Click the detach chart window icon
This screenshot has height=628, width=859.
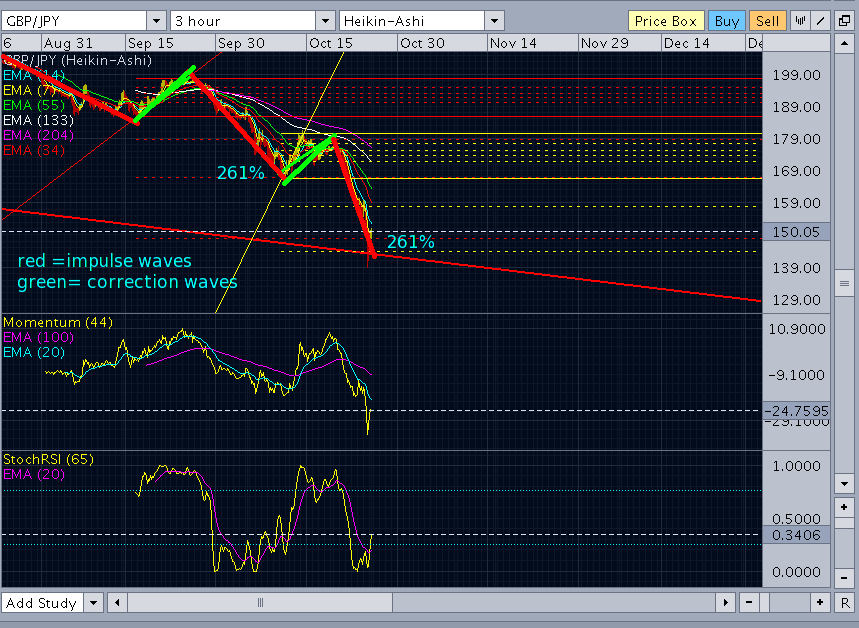[844, 21]
